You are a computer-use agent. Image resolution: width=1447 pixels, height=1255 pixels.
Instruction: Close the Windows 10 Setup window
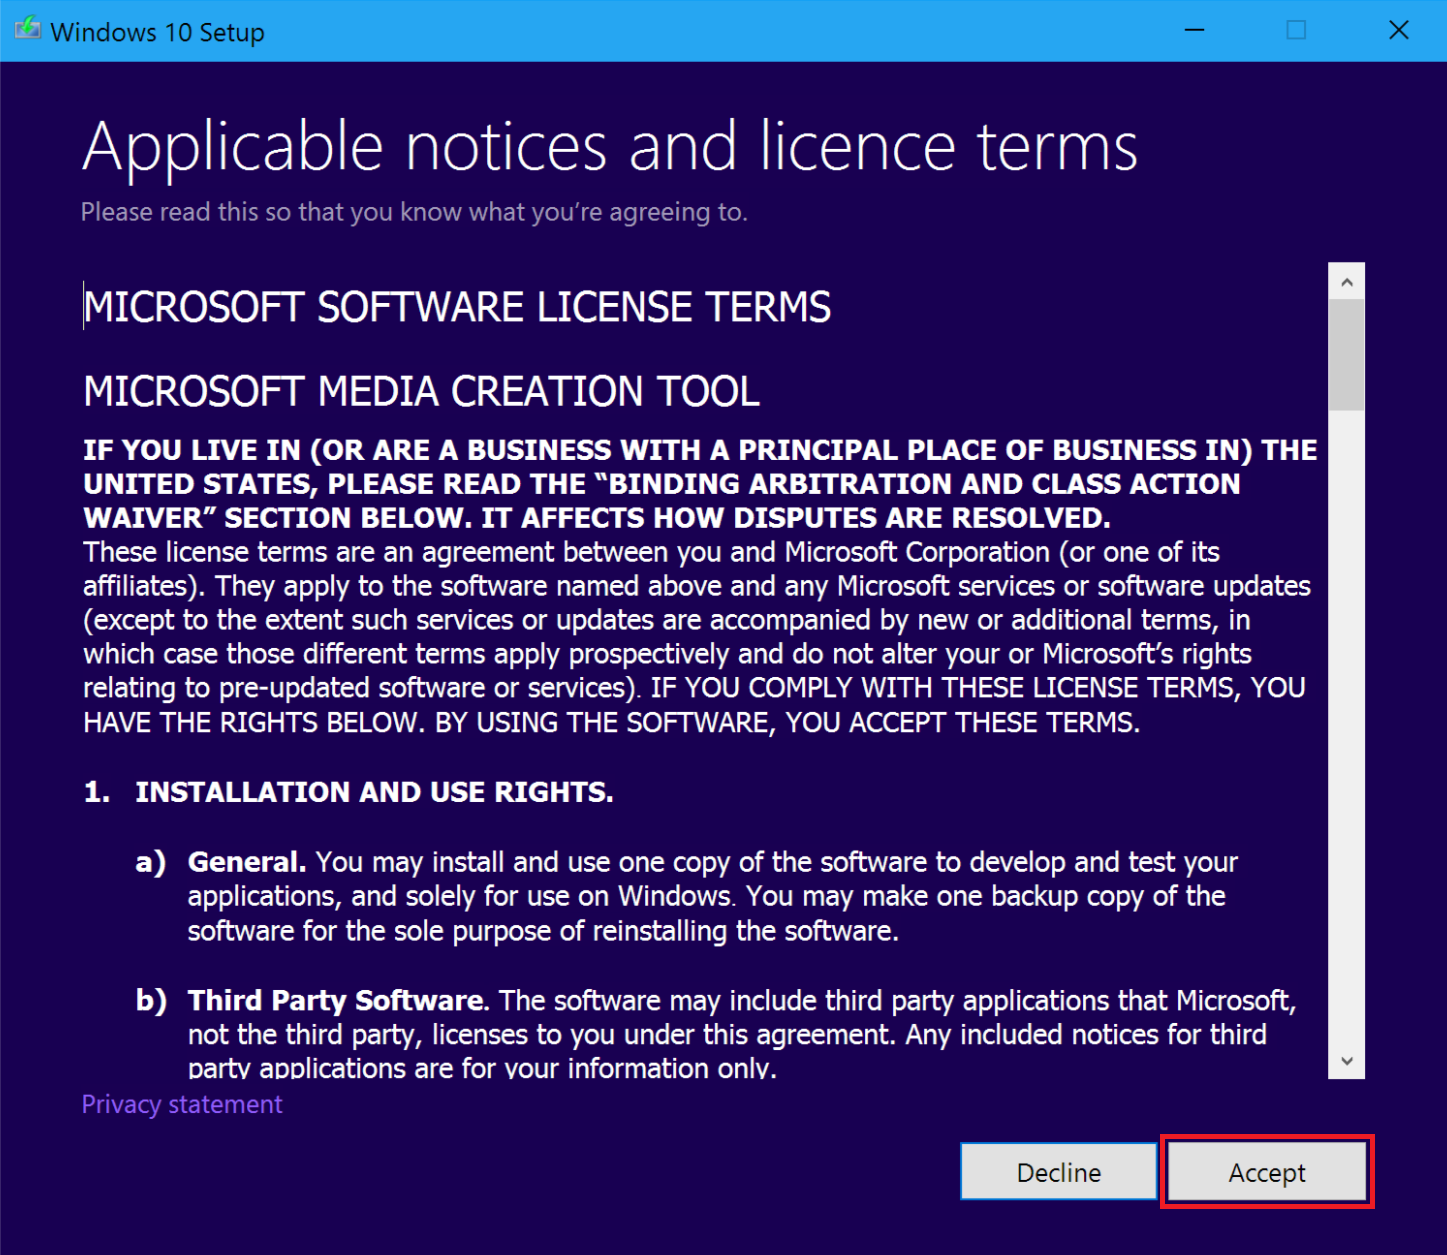pos(1398,30)
